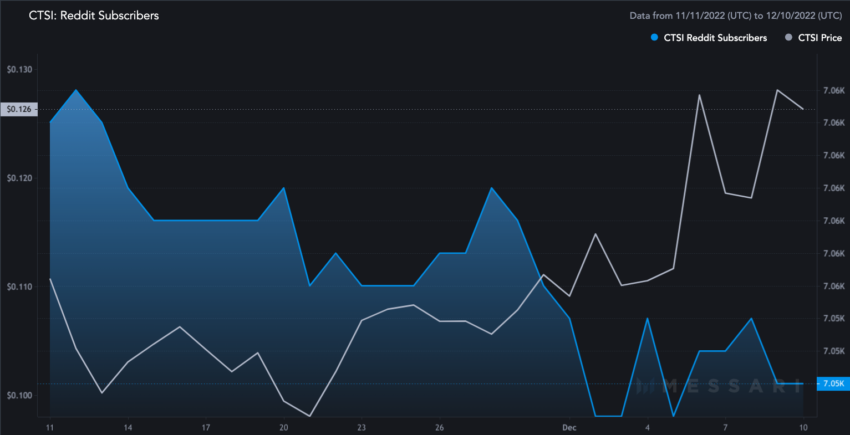Click the 10 date tick on x-axis
The height and width of the screenshot is (435, 850).
tap(803, 427)
